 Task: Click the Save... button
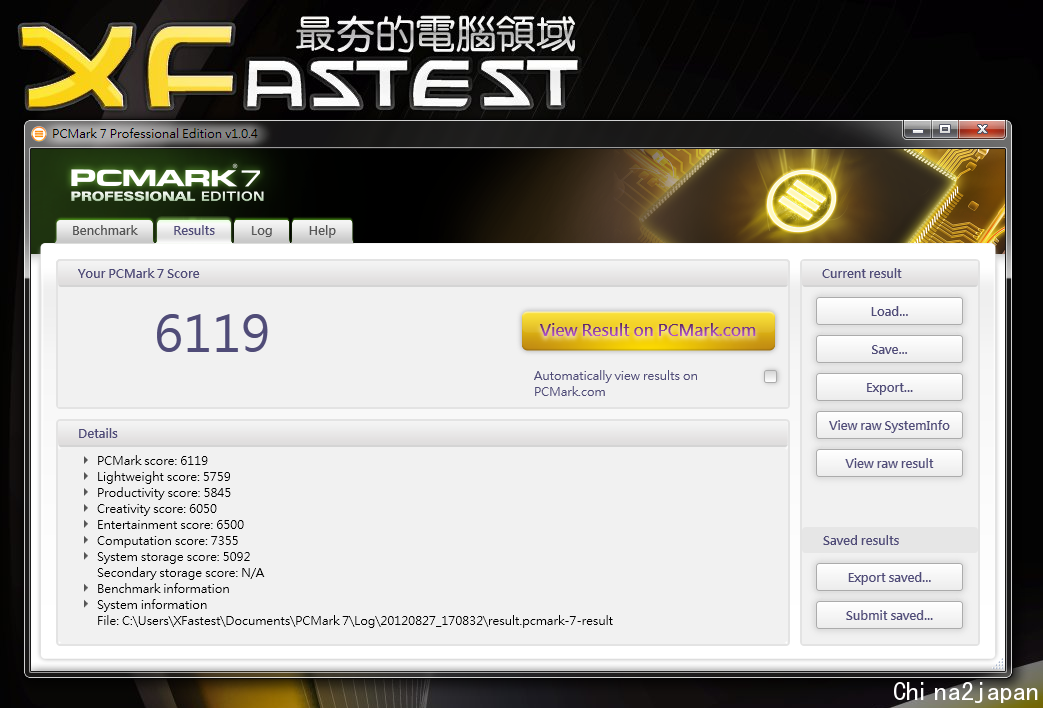tap(889, 349)
